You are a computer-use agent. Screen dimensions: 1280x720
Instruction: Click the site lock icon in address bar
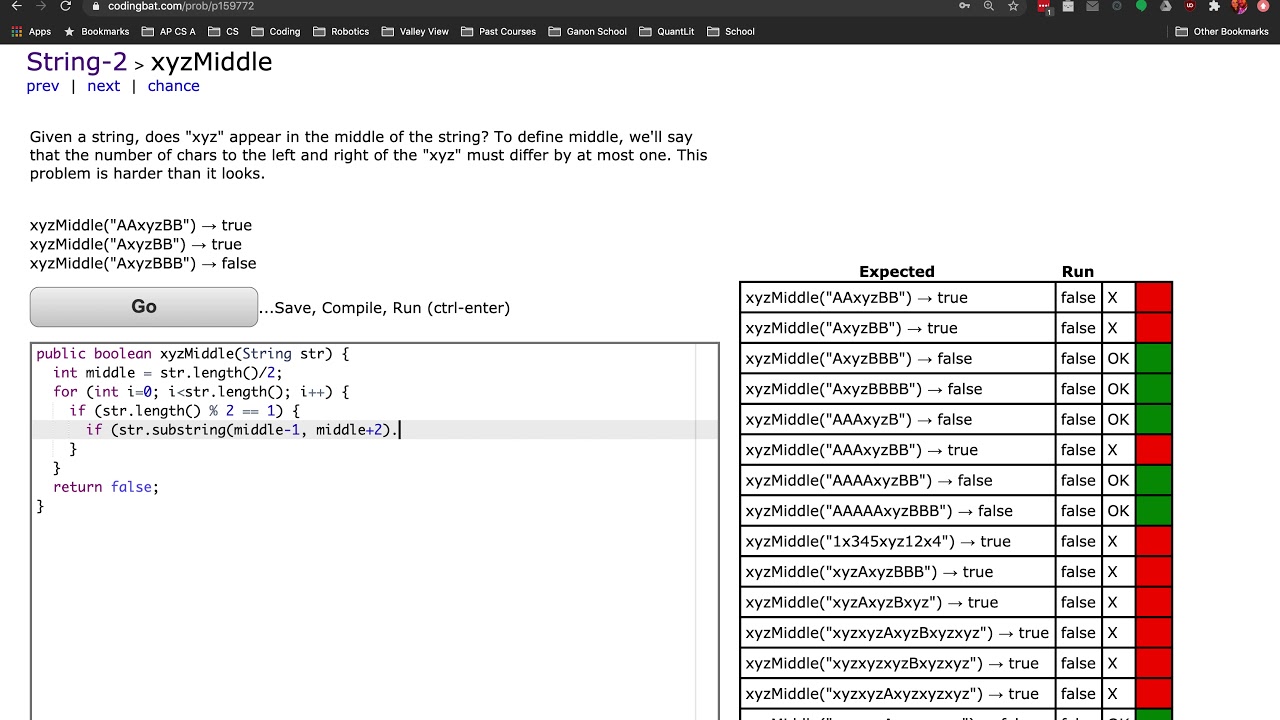[x=96, y=6]
